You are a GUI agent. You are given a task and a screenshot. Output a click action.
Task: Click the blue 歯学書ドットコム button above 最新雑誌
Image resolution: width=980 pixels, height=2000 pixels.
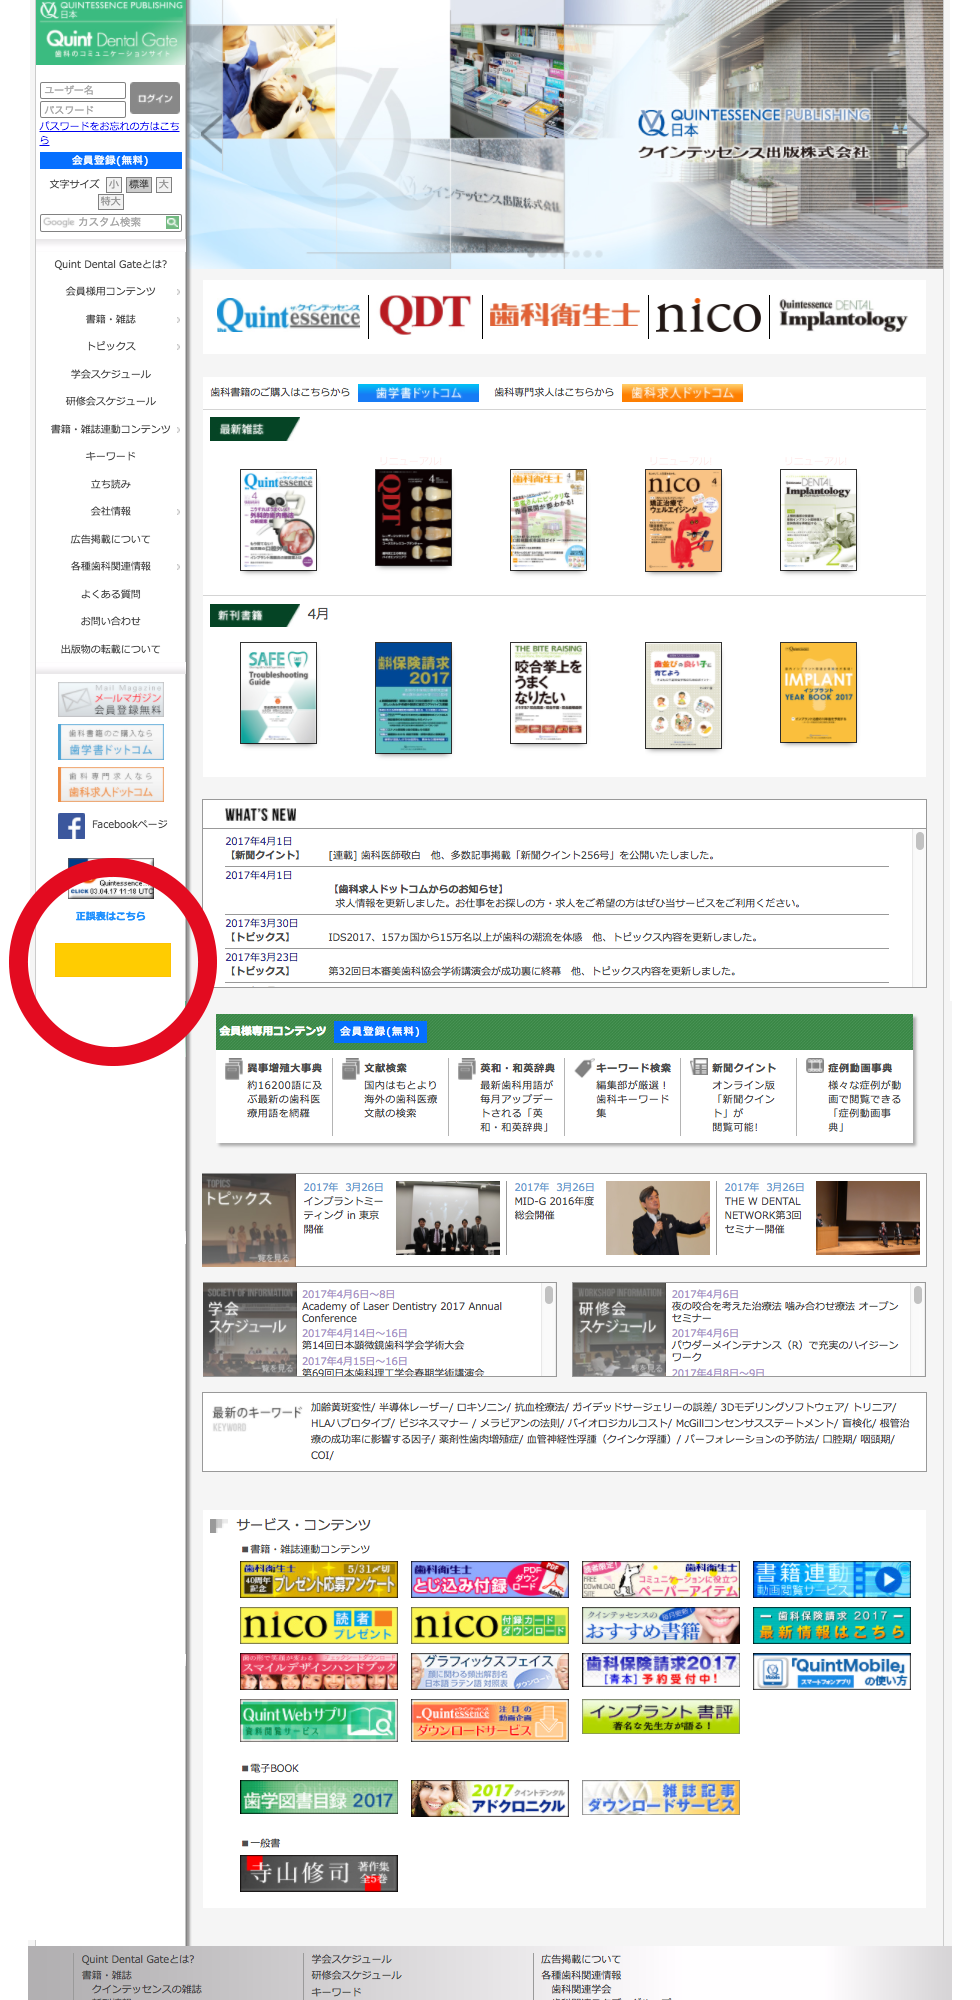point(418,393)
